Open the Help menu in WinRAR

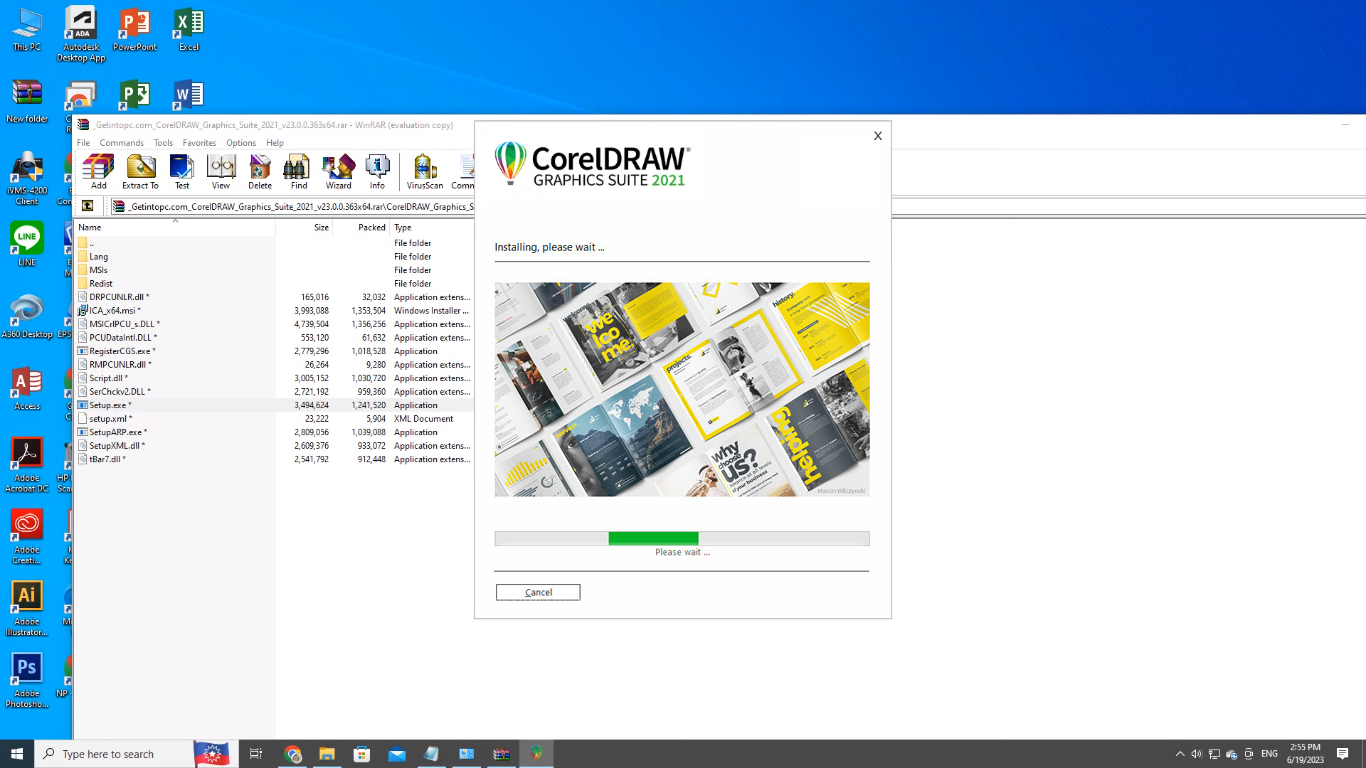pos(275,143)
